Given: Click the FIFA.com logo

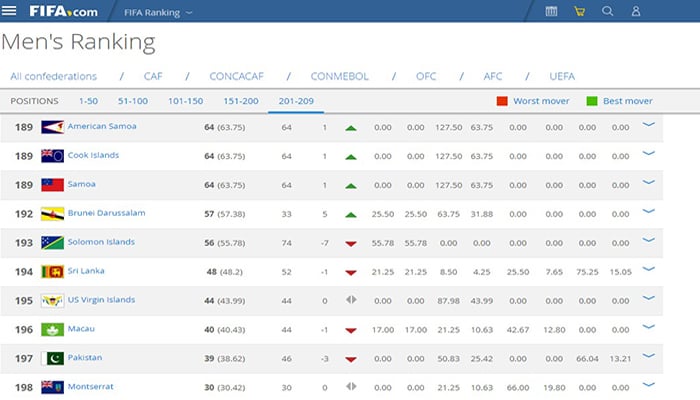Looking at the screenshot, I should coord(63,11).
